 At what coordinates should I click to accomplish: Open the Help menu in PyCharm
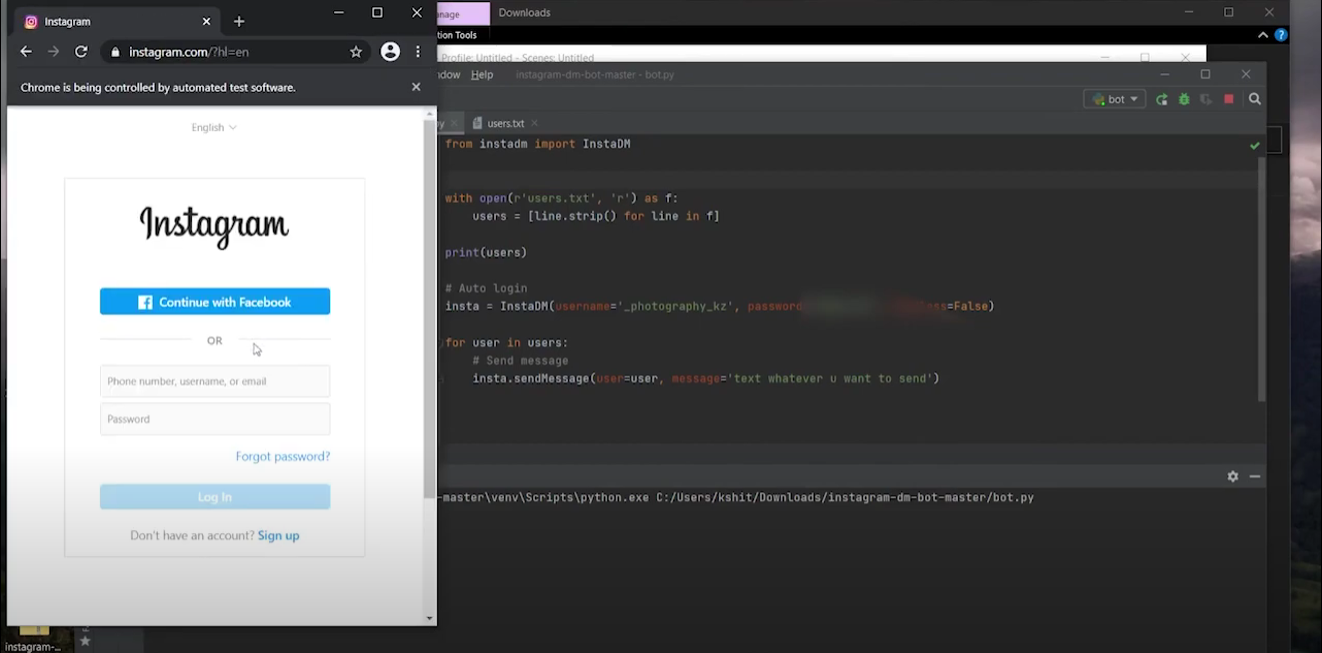click(x=482, y=75)
